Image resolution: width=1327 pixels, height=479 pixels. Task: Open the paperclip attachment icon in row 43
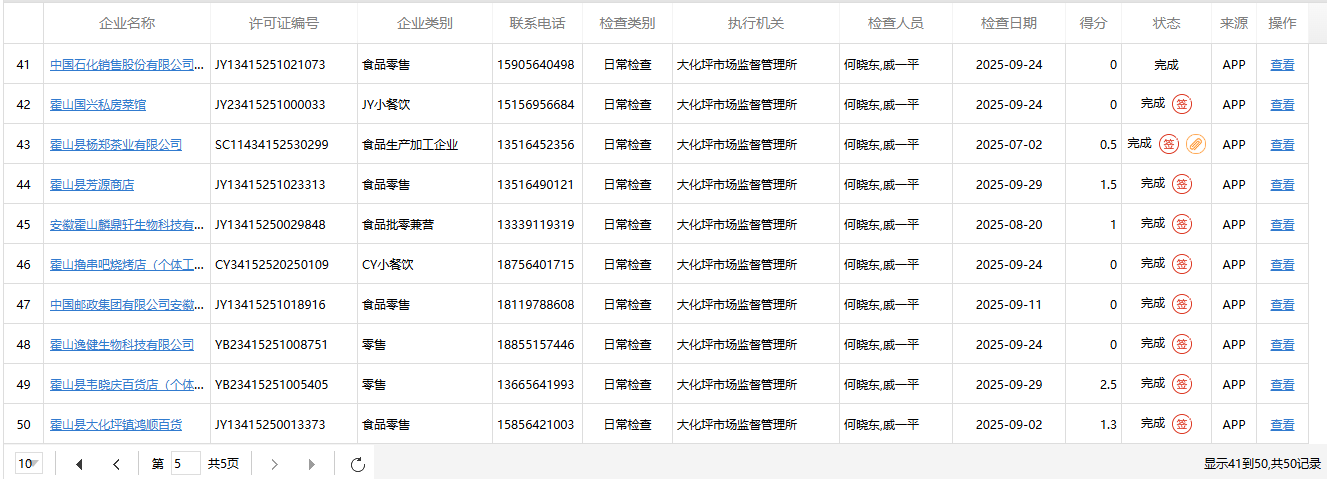1196,144
